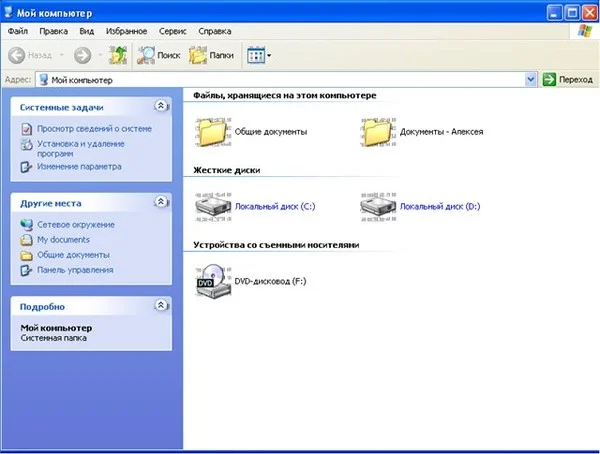Open Forward button history dropdown arrow

click(100, 56)
